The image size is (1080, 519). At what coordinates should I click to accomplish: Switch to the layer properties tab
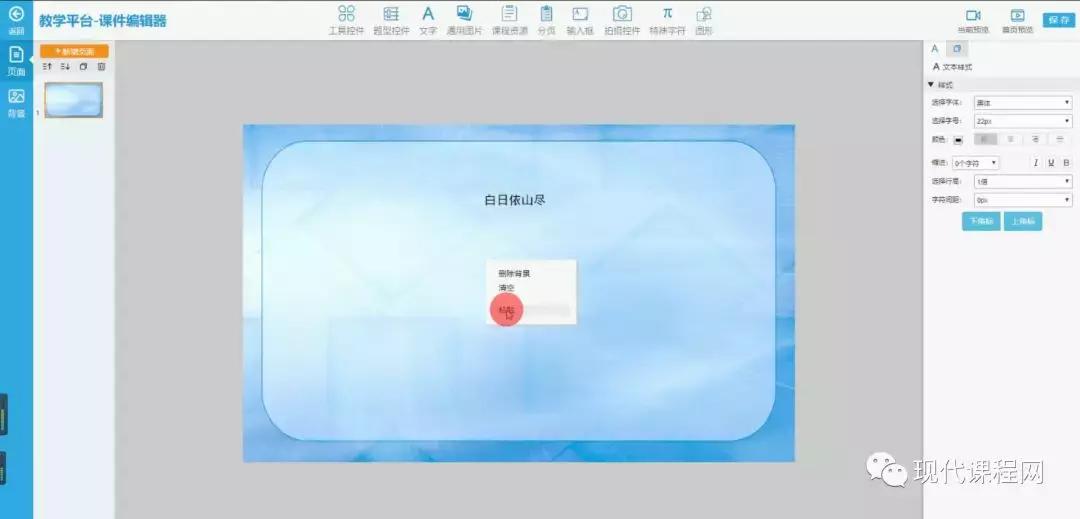point(957,49)
